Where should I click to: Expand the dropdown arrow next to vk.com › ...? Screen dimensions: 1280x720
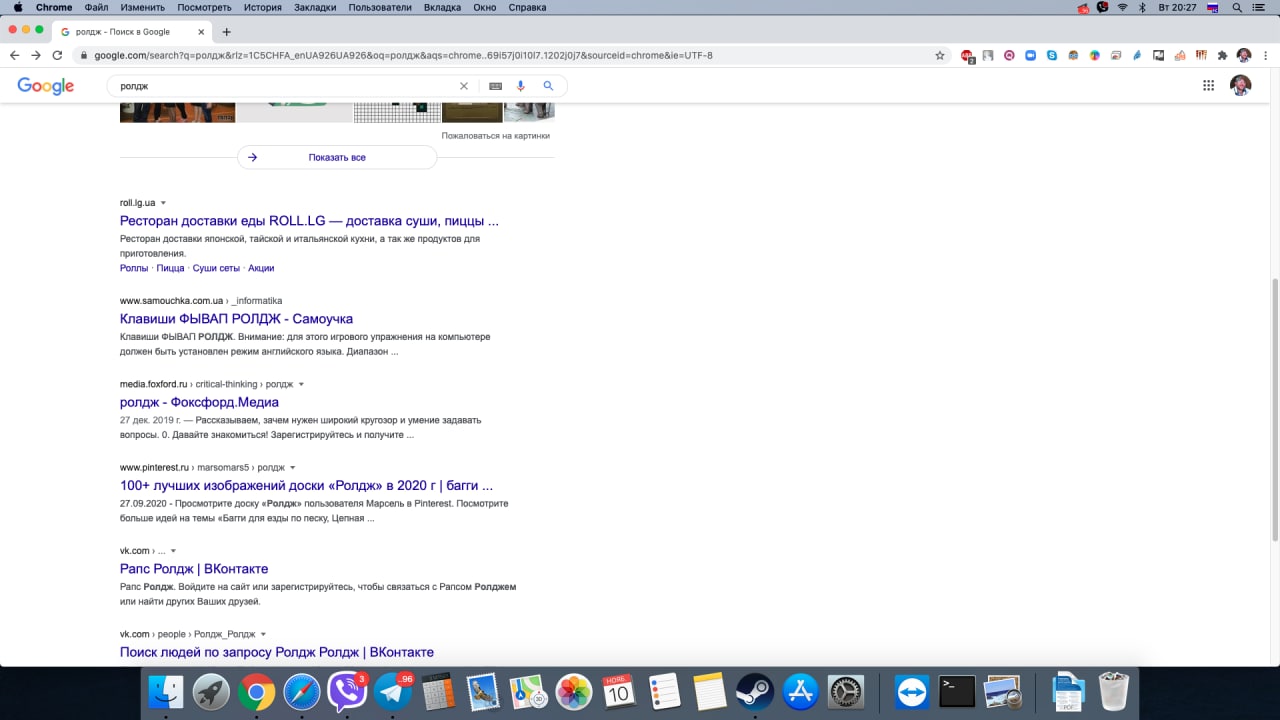173,551
